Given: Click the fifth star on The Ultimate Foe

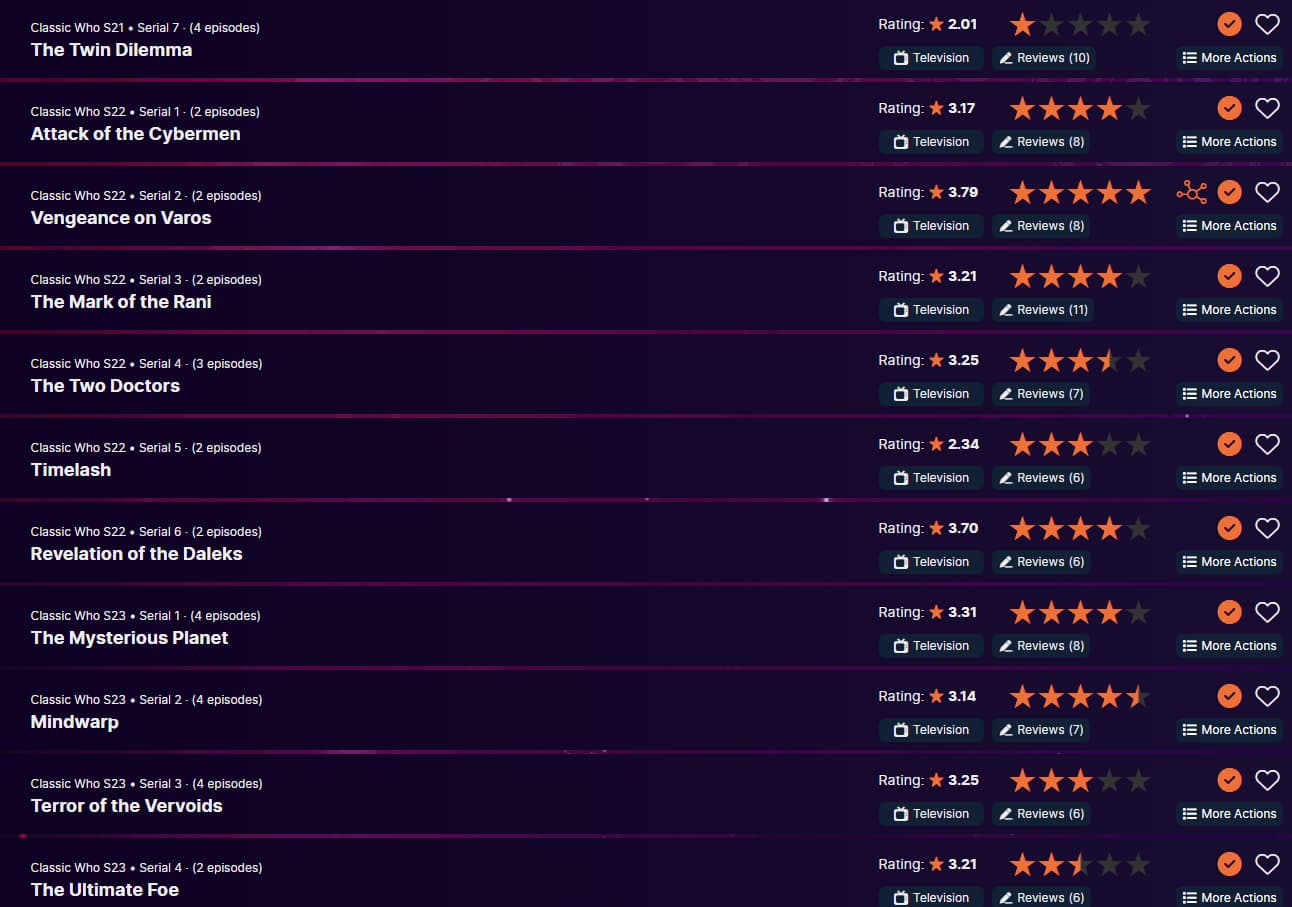Looking at the screenshot, I should pos(1138,864).
